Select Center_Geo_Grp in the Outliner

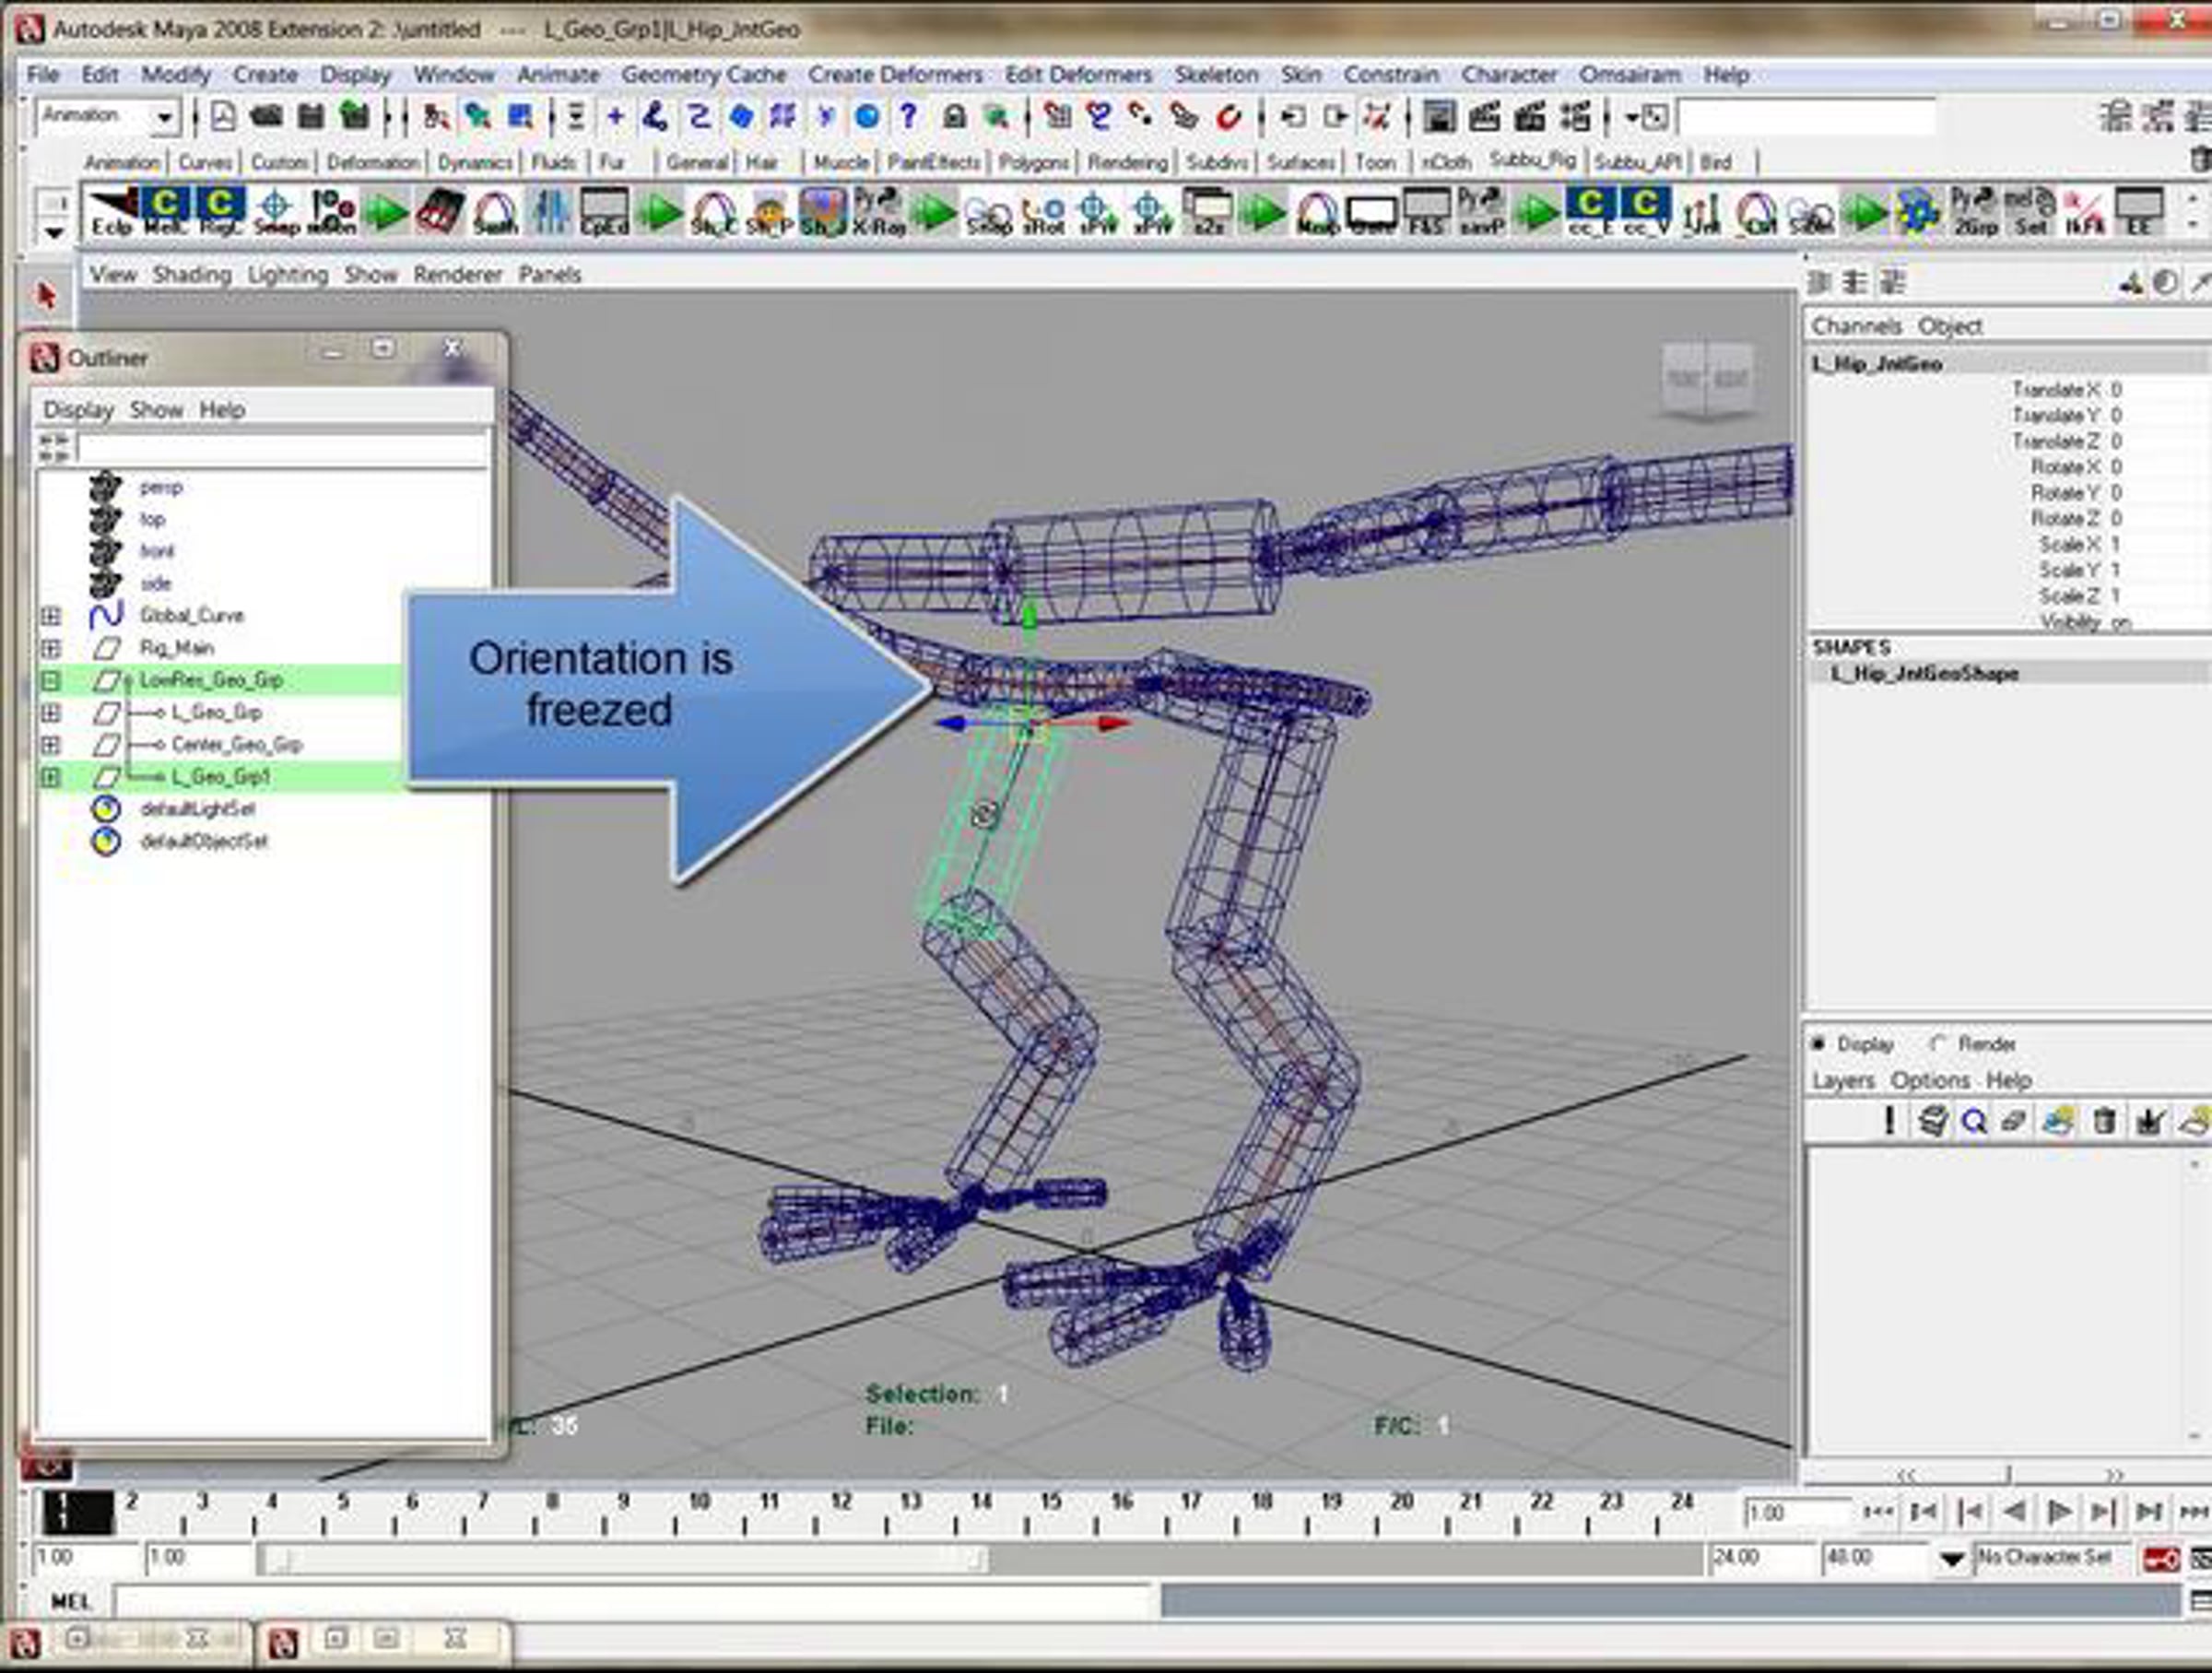coord(236,745)
